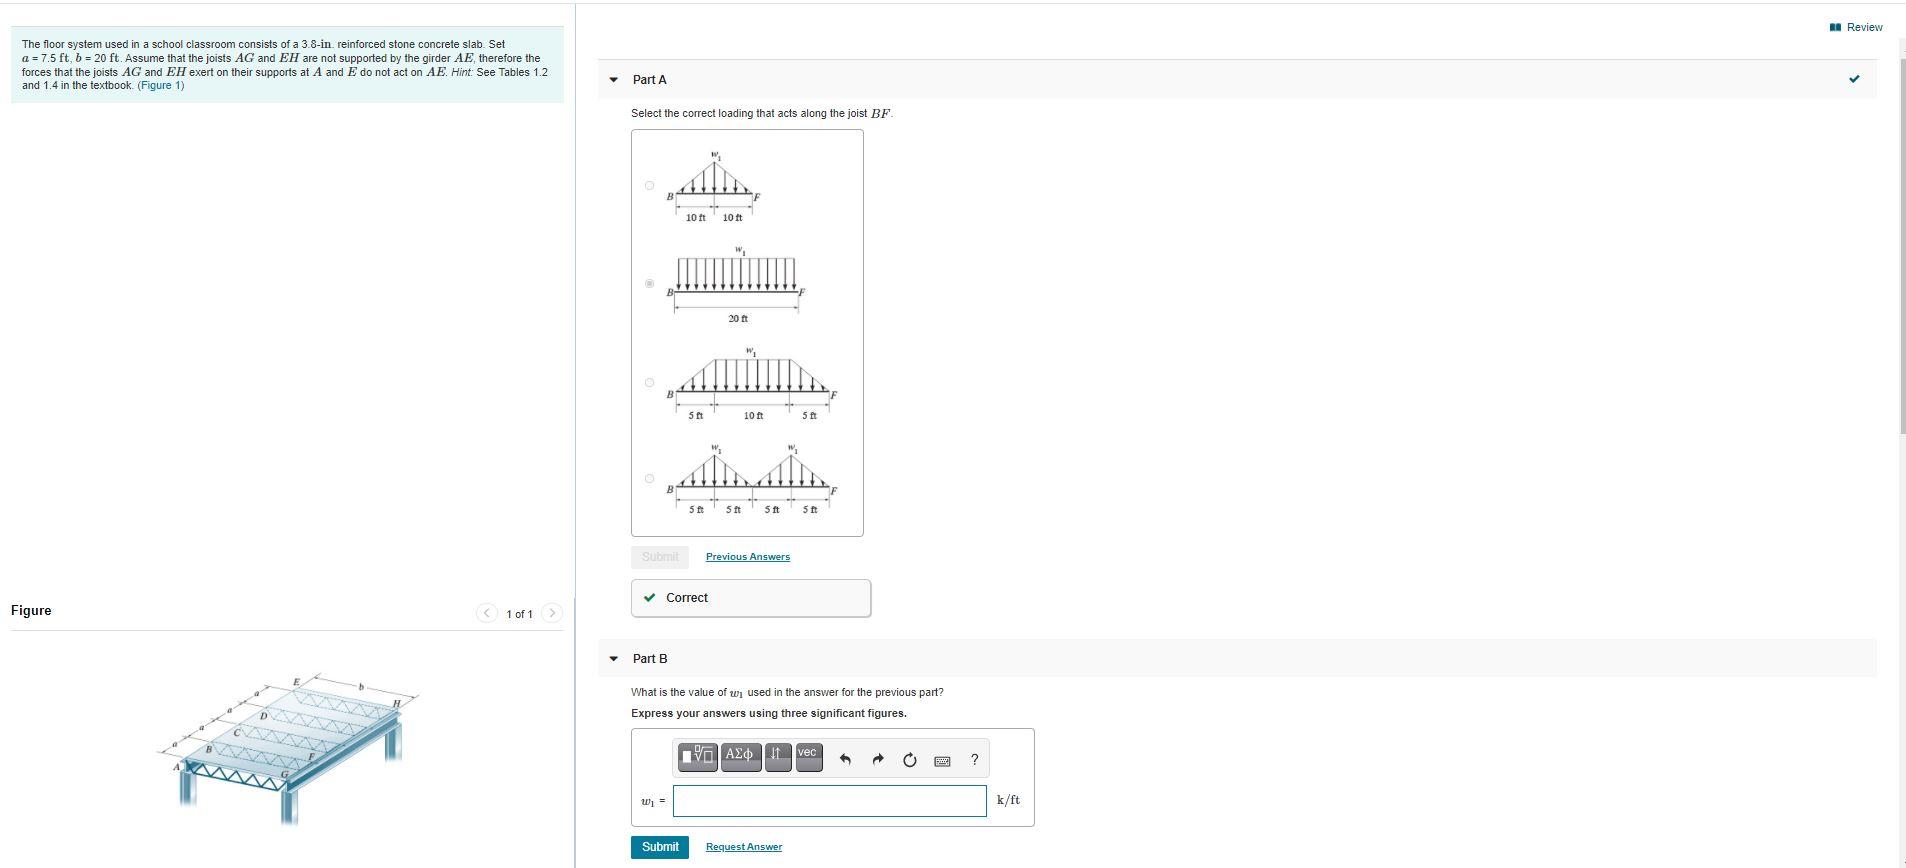Click the Review link text
Image resolution: width=1906 pixels, height=868 pixels.
[1864, 27]
